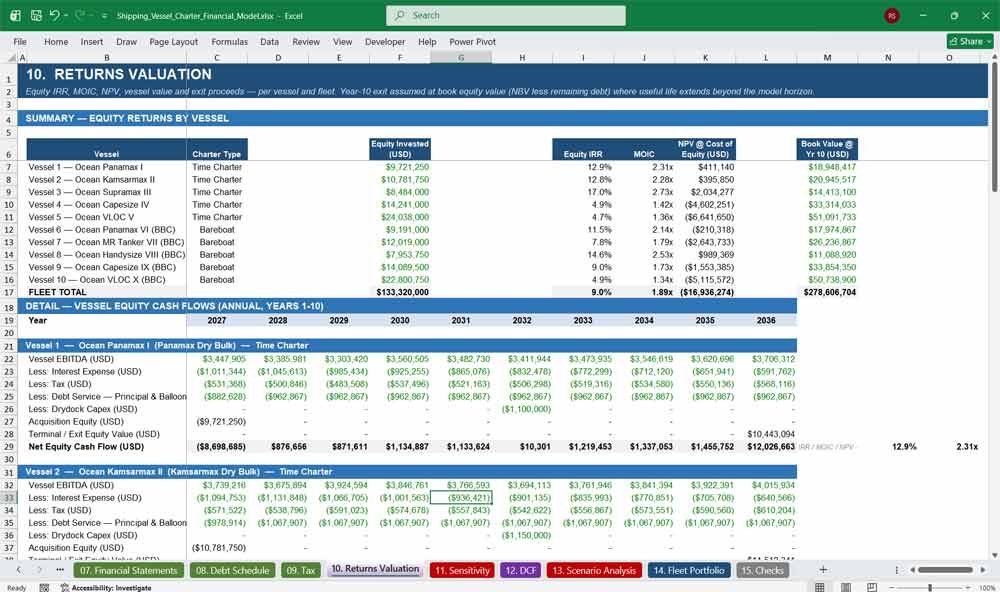Click the tab bar splitter dots

[x=897, y=570]
